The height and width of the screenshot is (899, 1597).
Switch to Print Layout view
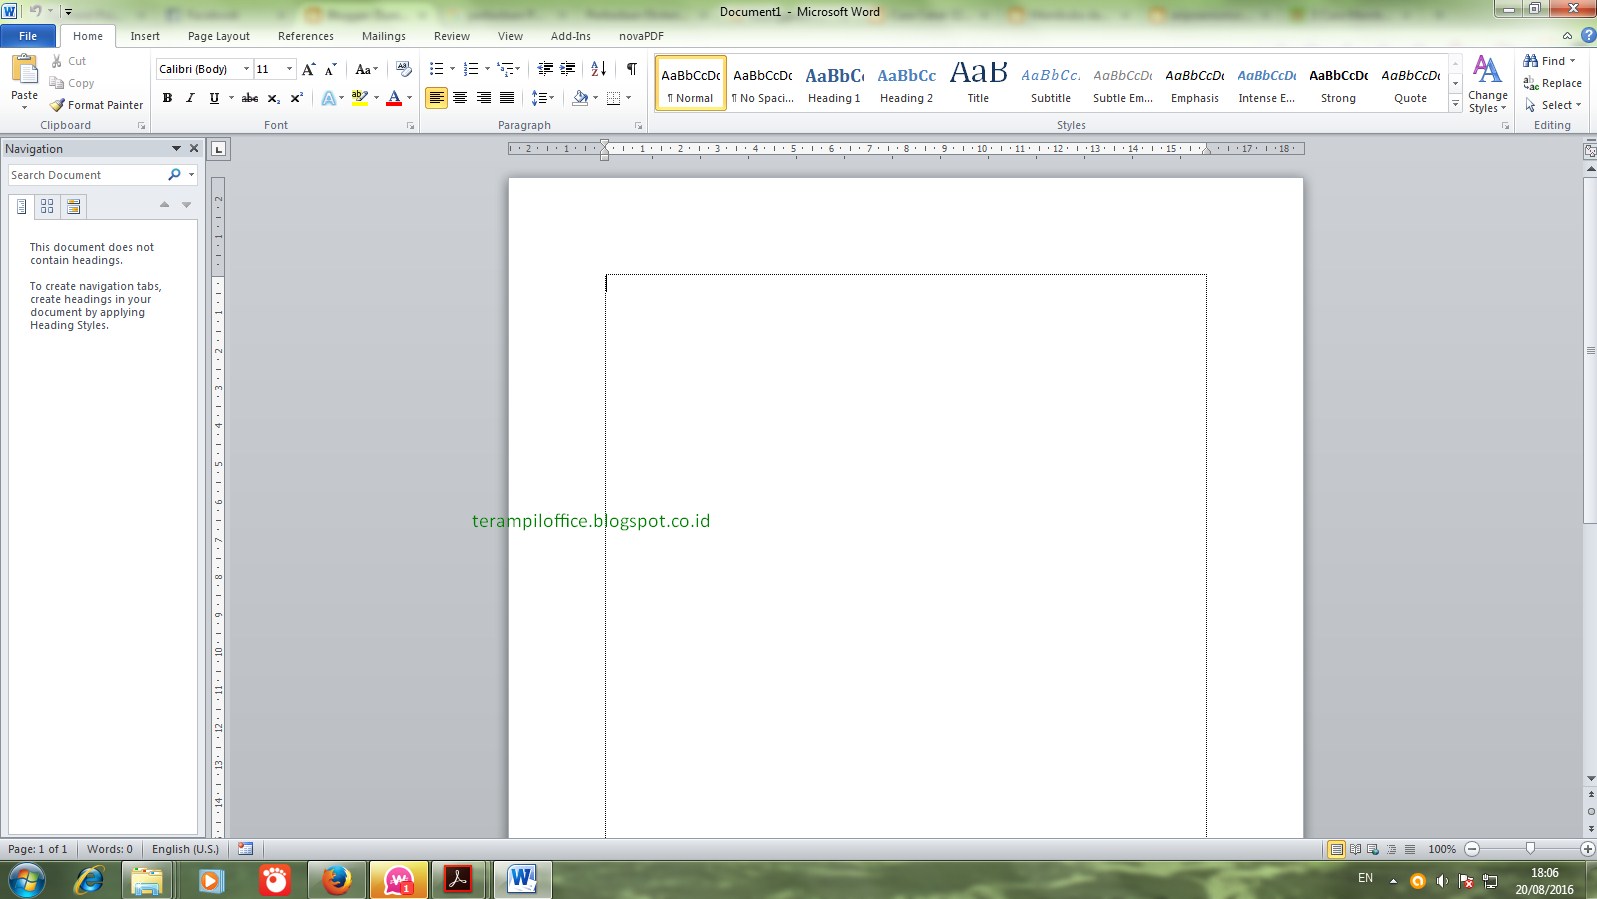pyautogui.click(x=1336, y=849)
